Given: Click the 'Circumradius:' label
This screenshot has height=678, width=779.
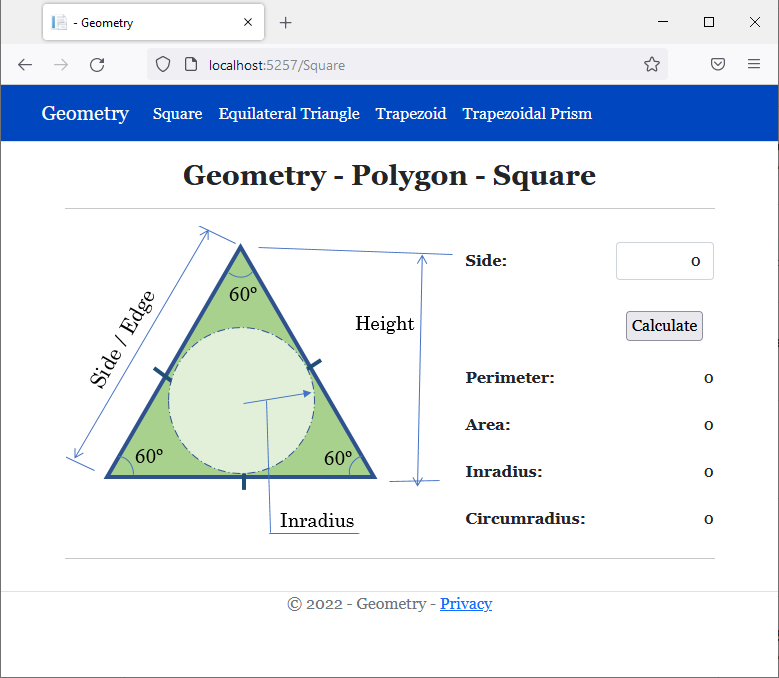Looking at the screenshot, I should pyautogui.click(x=525, y=519).
